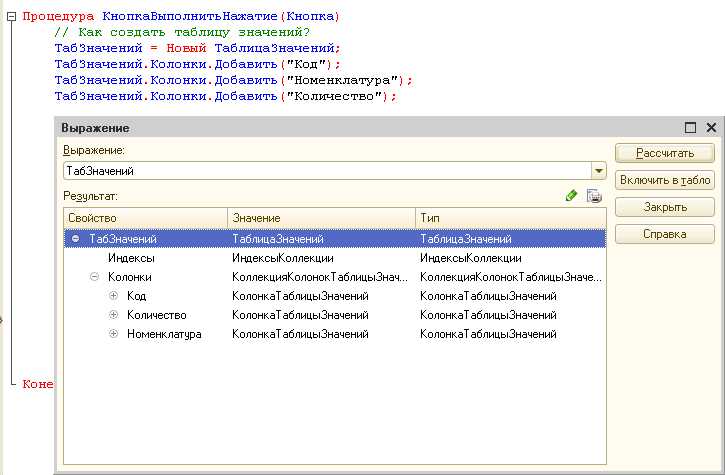Collapse the ТабЗначений root node
The height and width of the screenshot is (475, 725).
[x=75, y=239]
